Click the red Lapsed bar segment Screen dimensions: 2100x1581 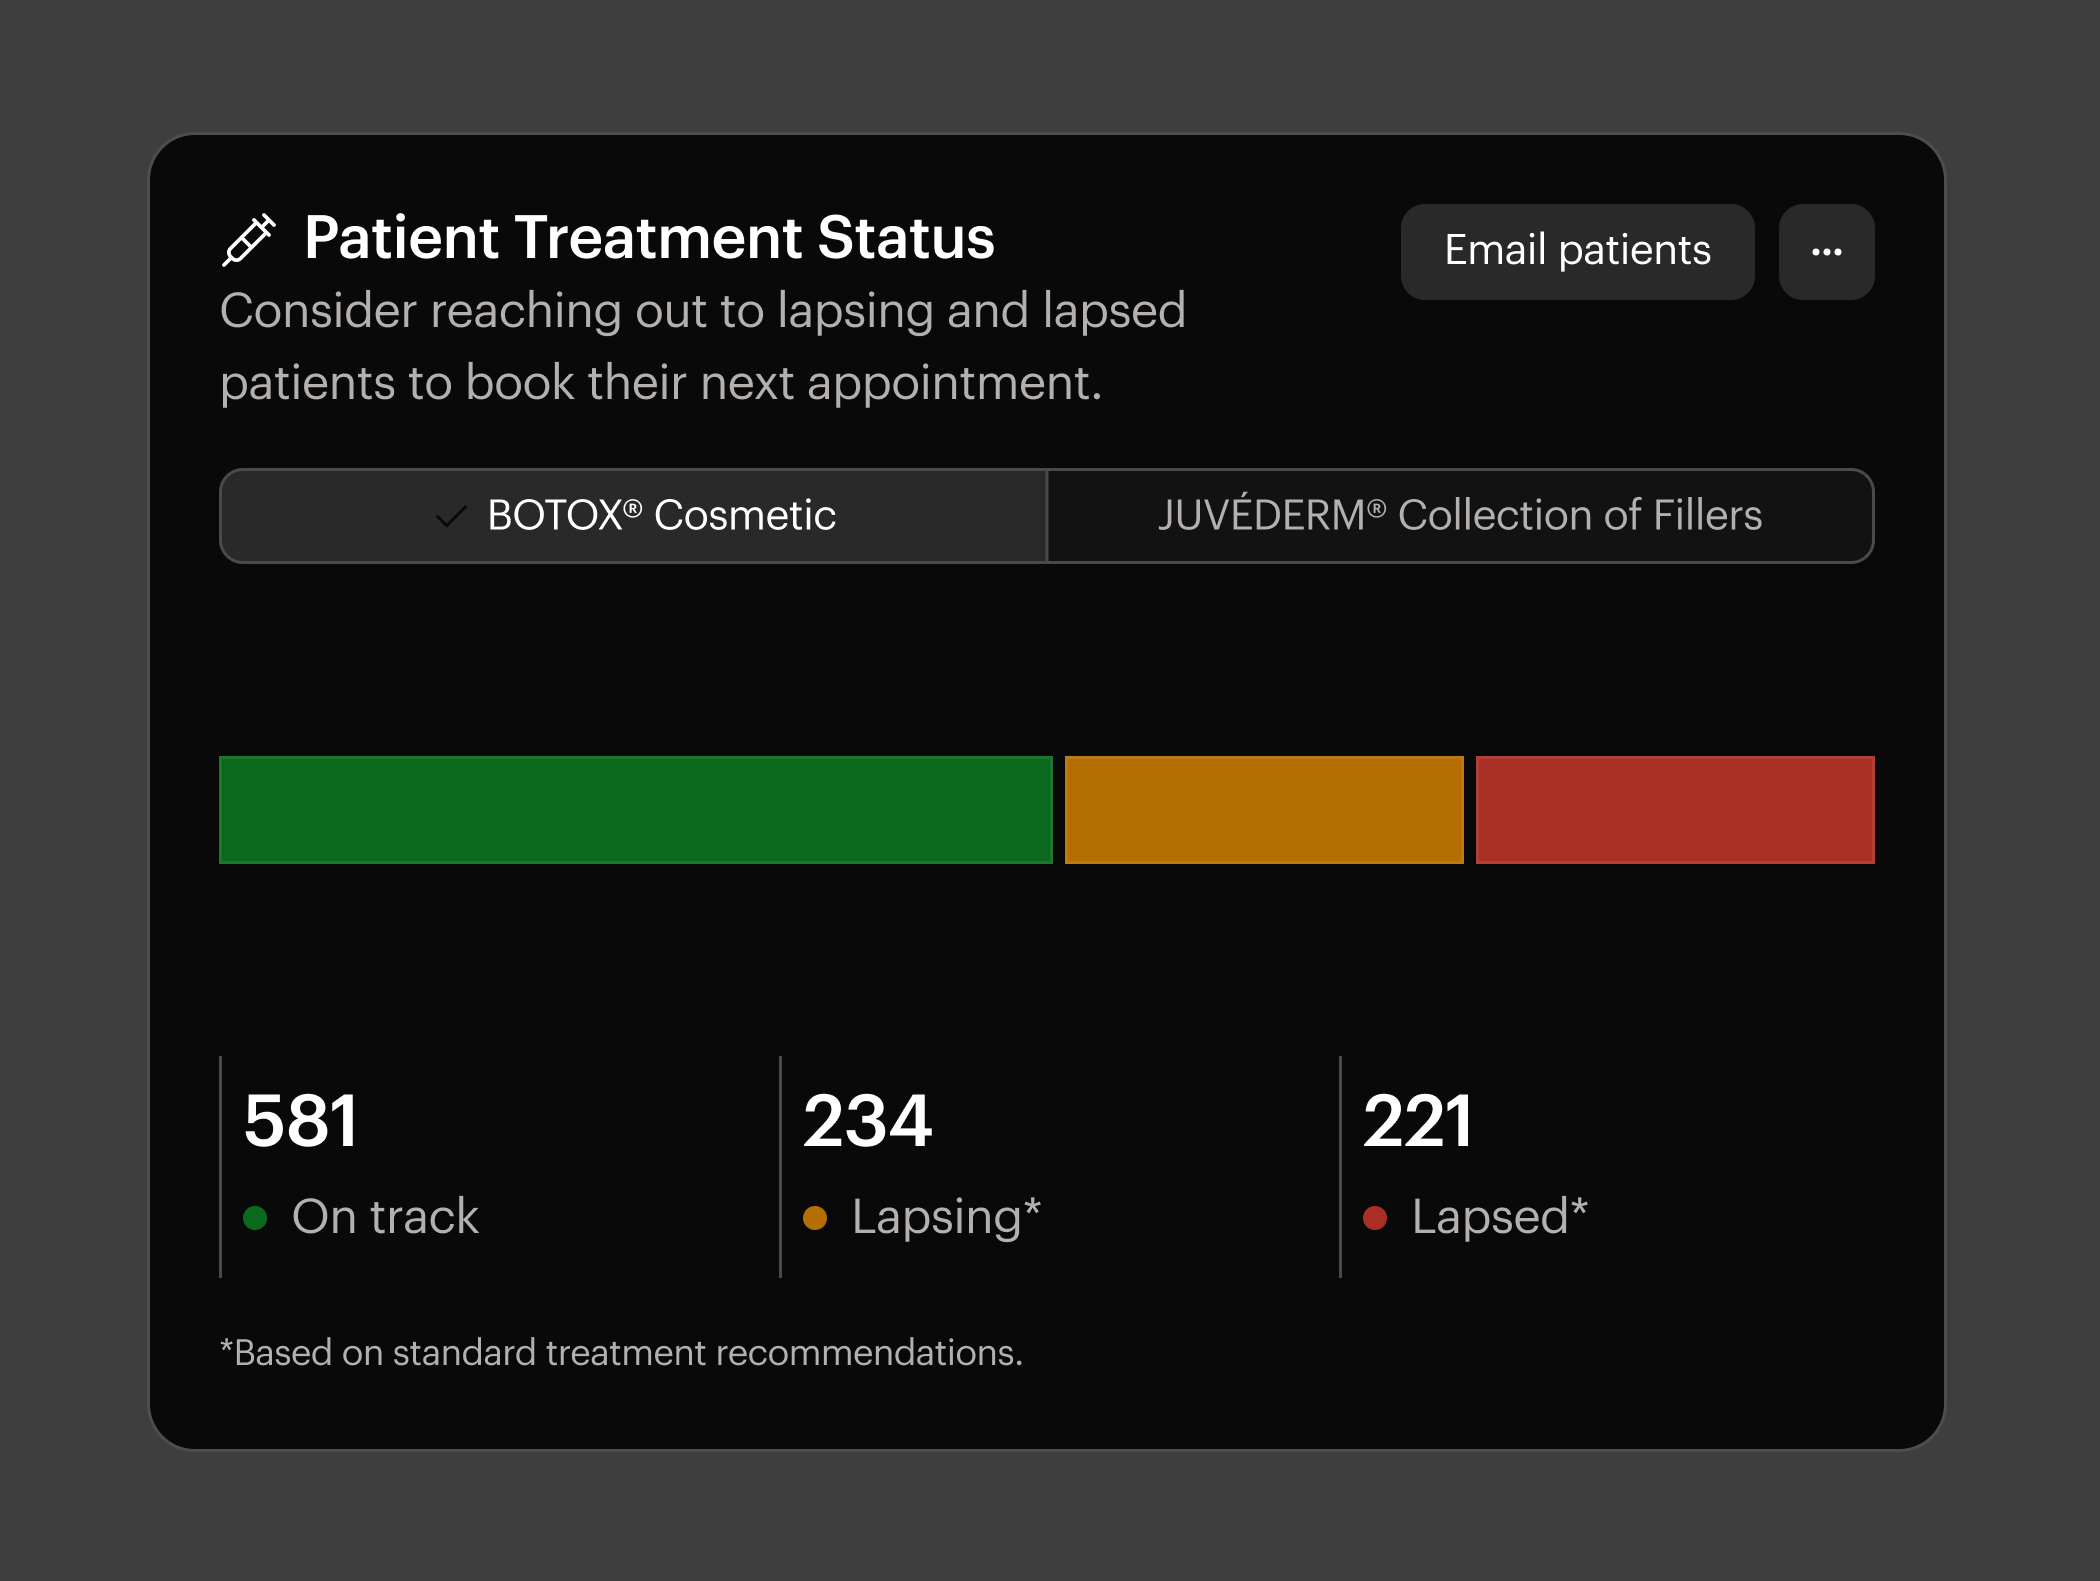pos(1675,810)
